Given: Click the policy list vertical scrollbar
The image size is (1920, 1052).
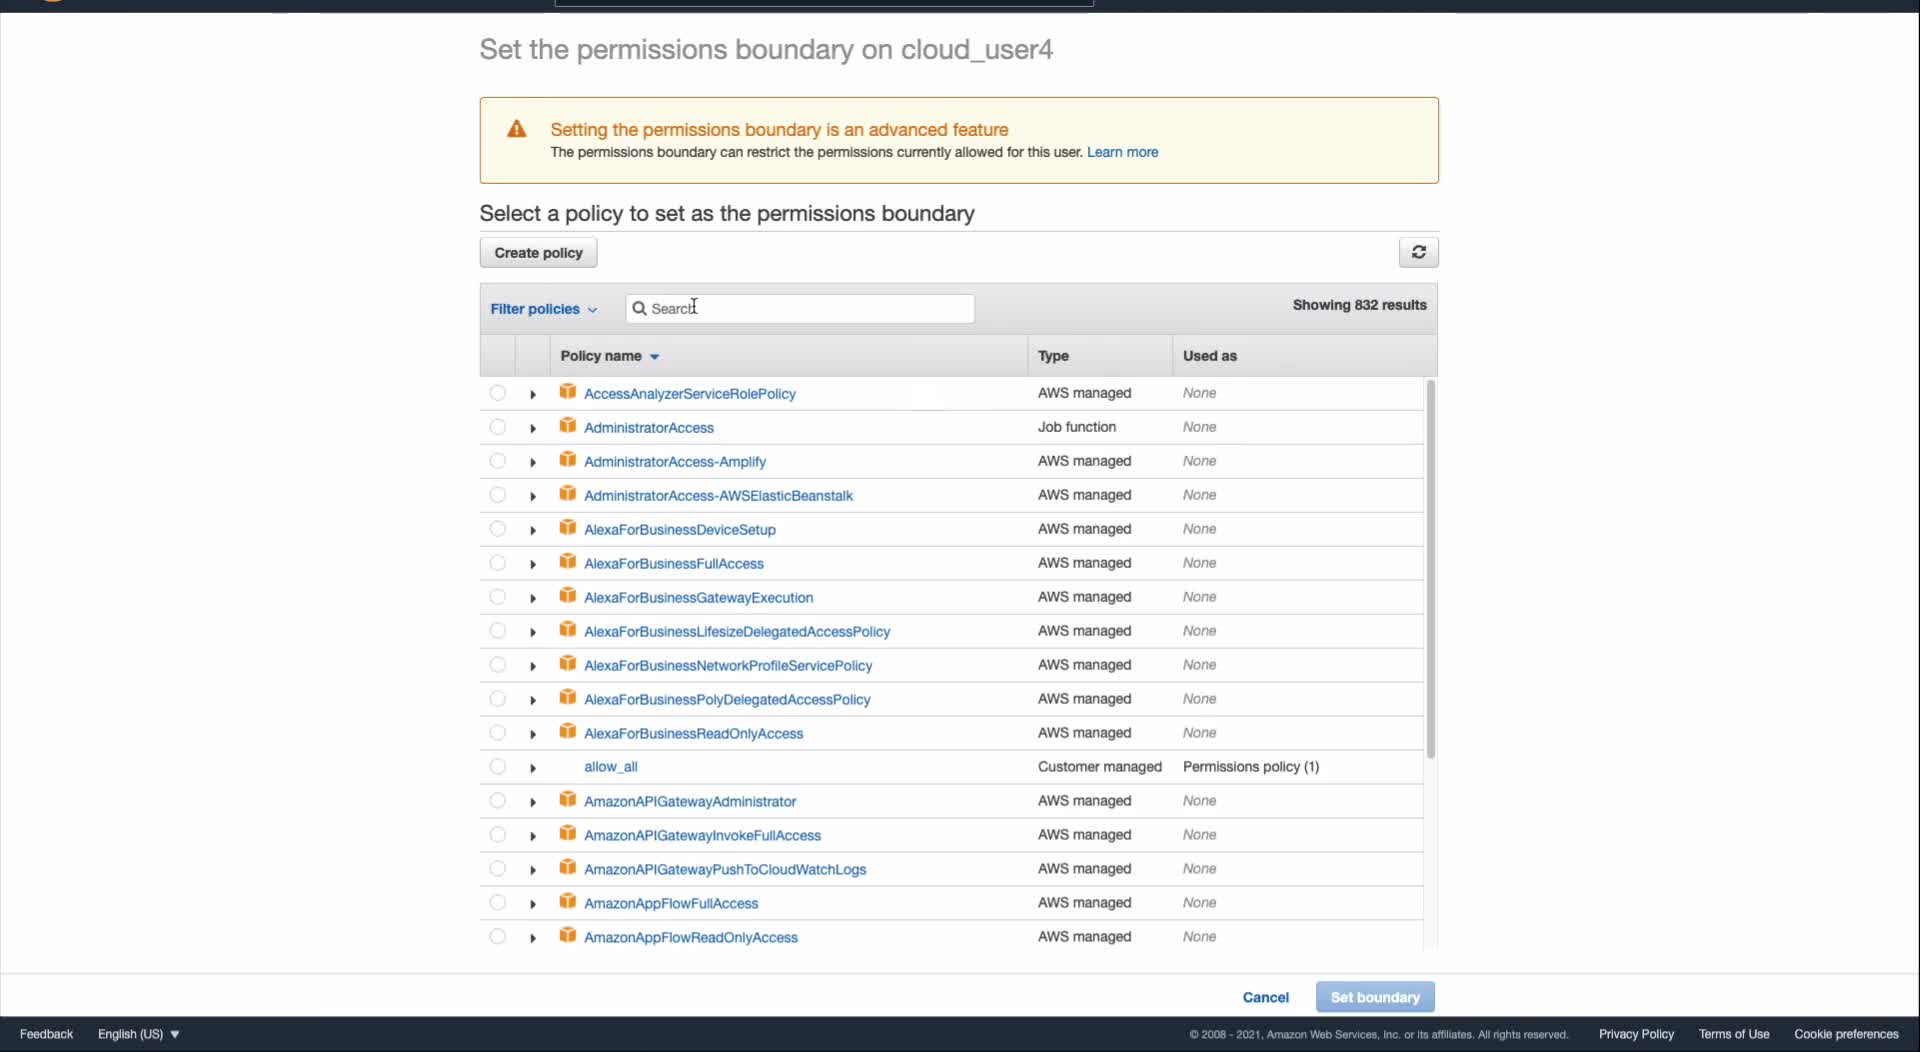Looking at the screenshot, I should point(1430,570).
